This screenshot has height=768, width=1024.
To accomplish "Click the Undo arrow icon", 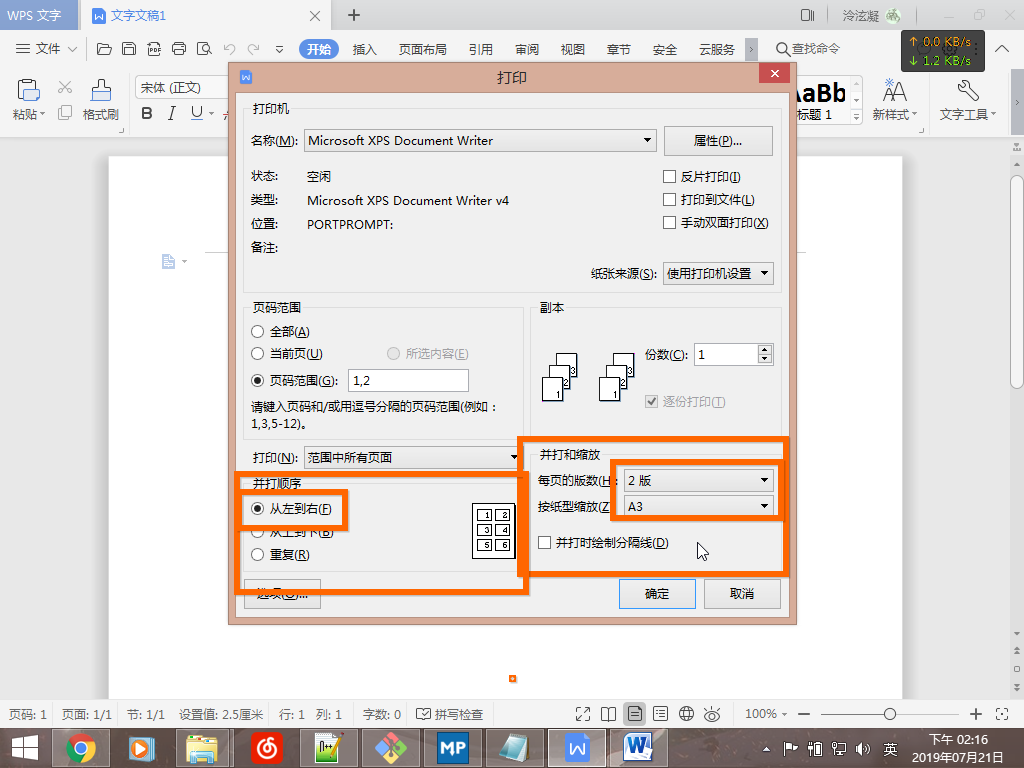I will [229, 49].
